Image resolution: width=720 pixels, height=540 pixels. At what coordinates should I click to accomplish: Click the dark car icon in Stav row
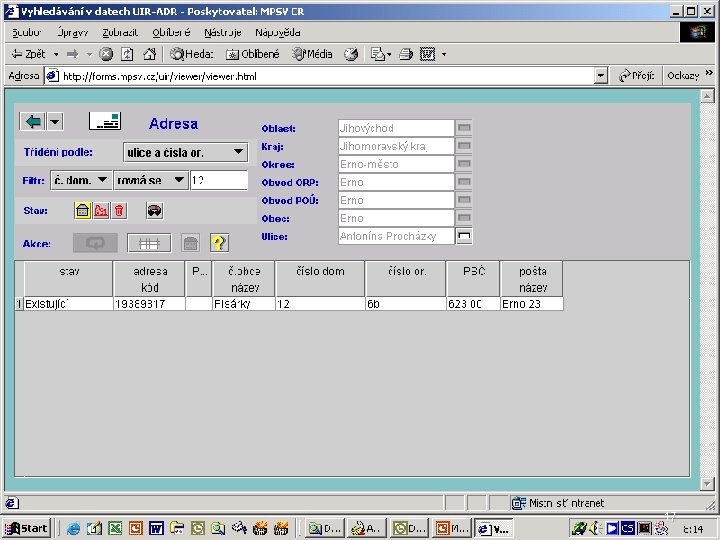[x=154, y=210]
